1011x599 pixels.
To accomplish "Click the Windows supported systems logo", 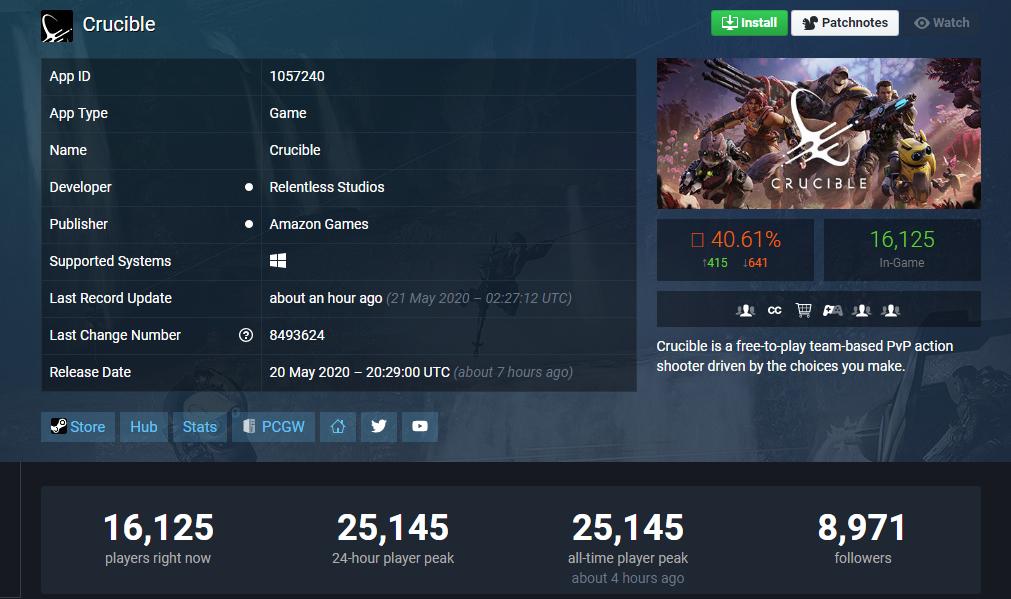I will (x=276, y=260).
